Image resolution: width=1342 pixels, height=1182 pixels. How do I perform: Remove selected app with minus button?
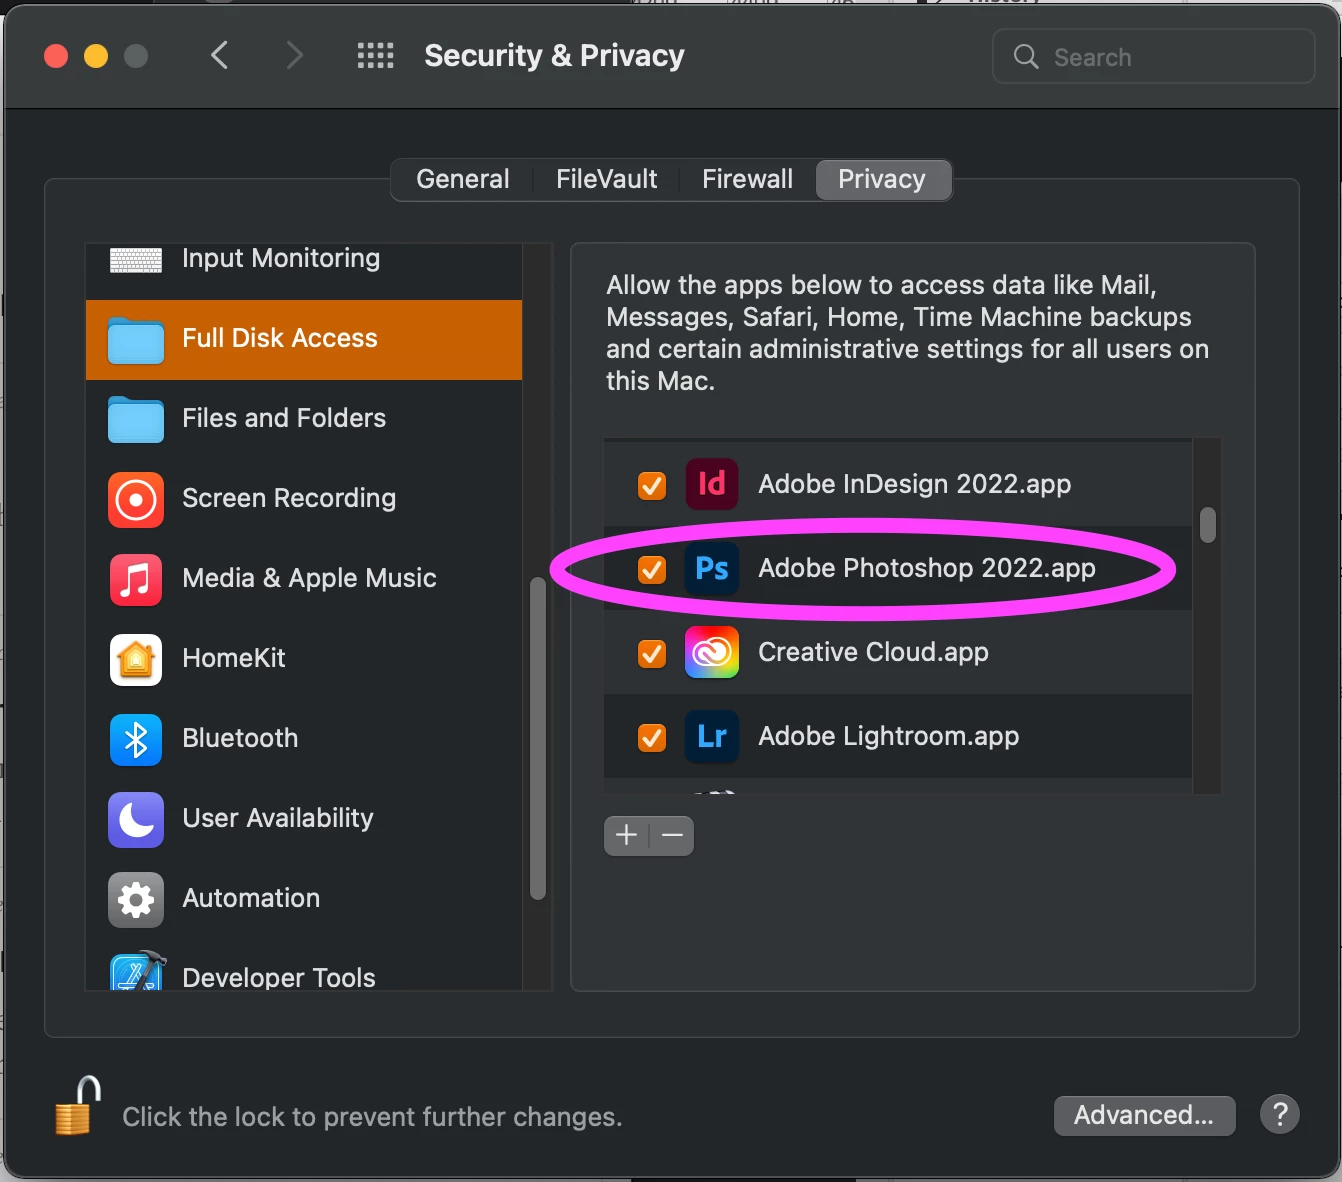pos(672,835)
